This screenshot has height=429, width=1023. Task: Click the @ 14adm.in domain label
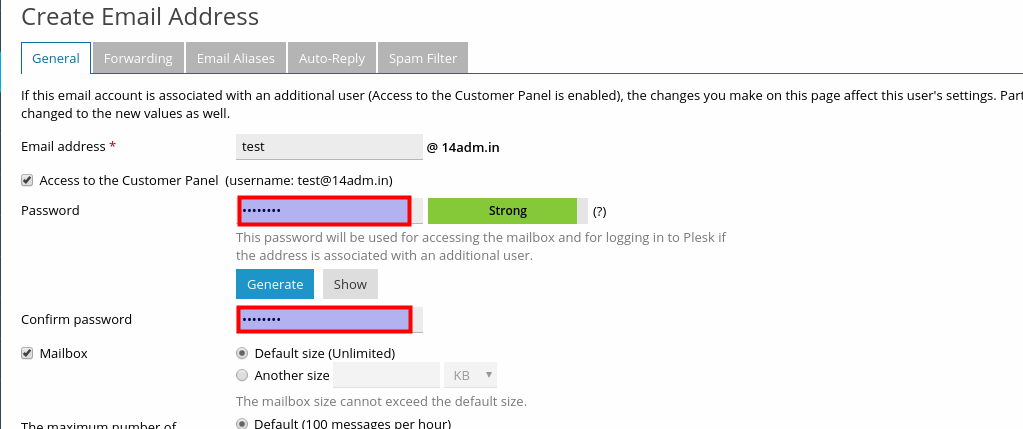click(x=463, y=147)
